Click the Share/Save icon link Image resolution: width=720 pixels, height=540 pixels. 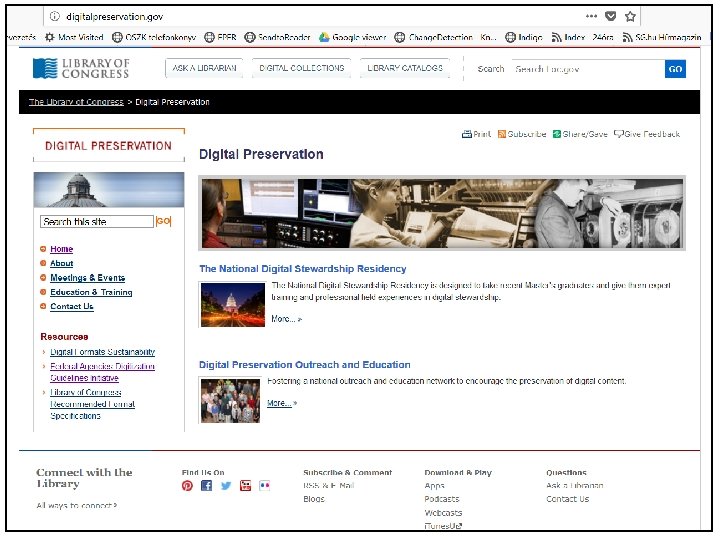click(x=580, y=134)
